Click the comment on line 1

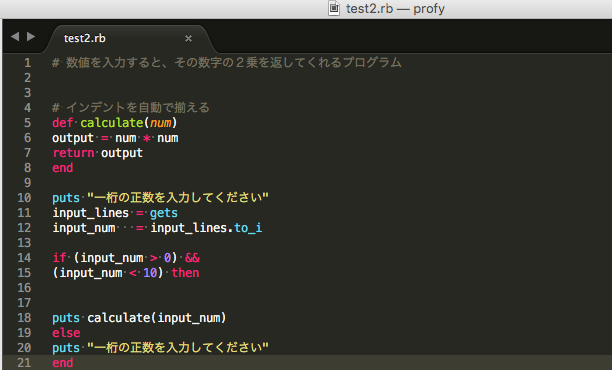click(226, 62)
